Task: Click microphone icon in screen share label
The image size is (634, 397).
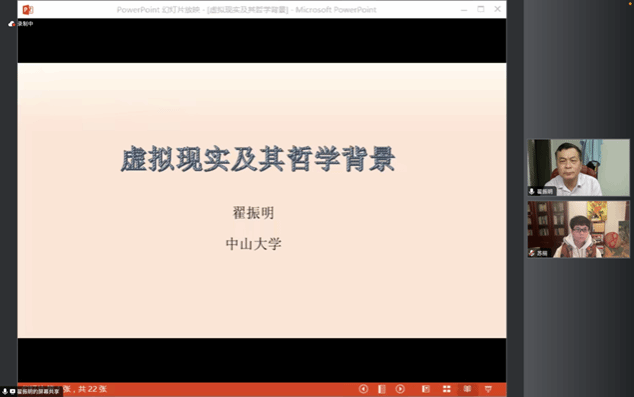Action: coord(5,391)
